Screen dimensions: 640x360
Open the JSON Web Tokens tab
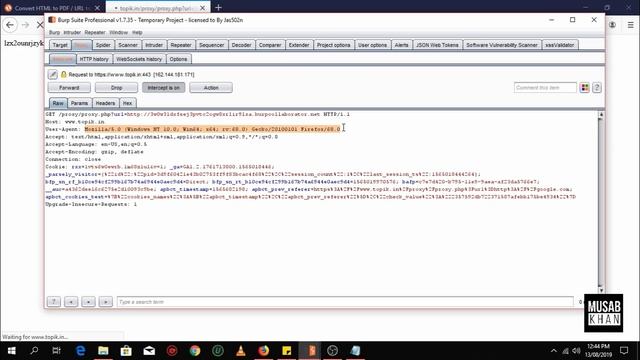click(x=437, y=45)
